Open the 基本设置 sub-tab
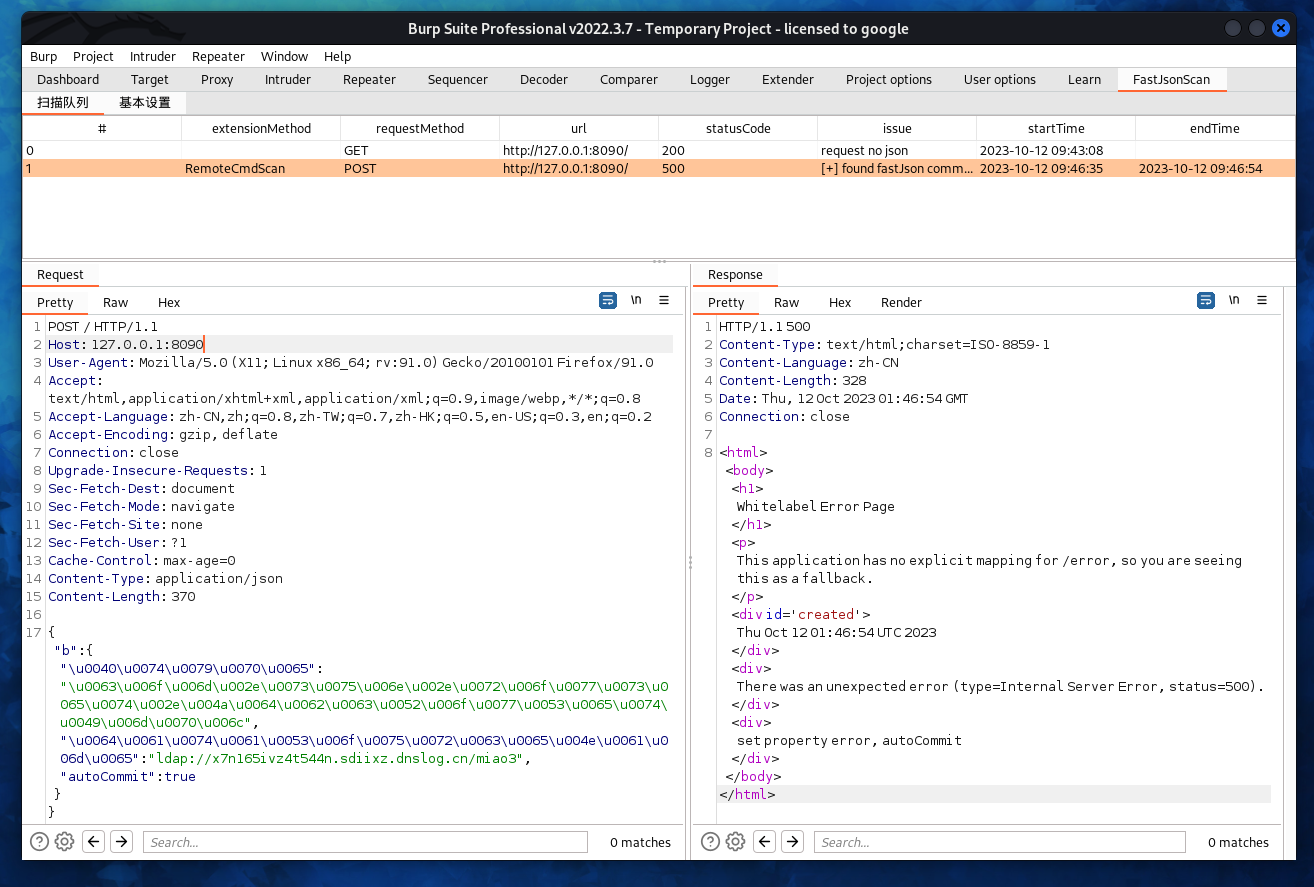Image resolution: width=1314 pixels, height=887 pixels. [145, 102]
